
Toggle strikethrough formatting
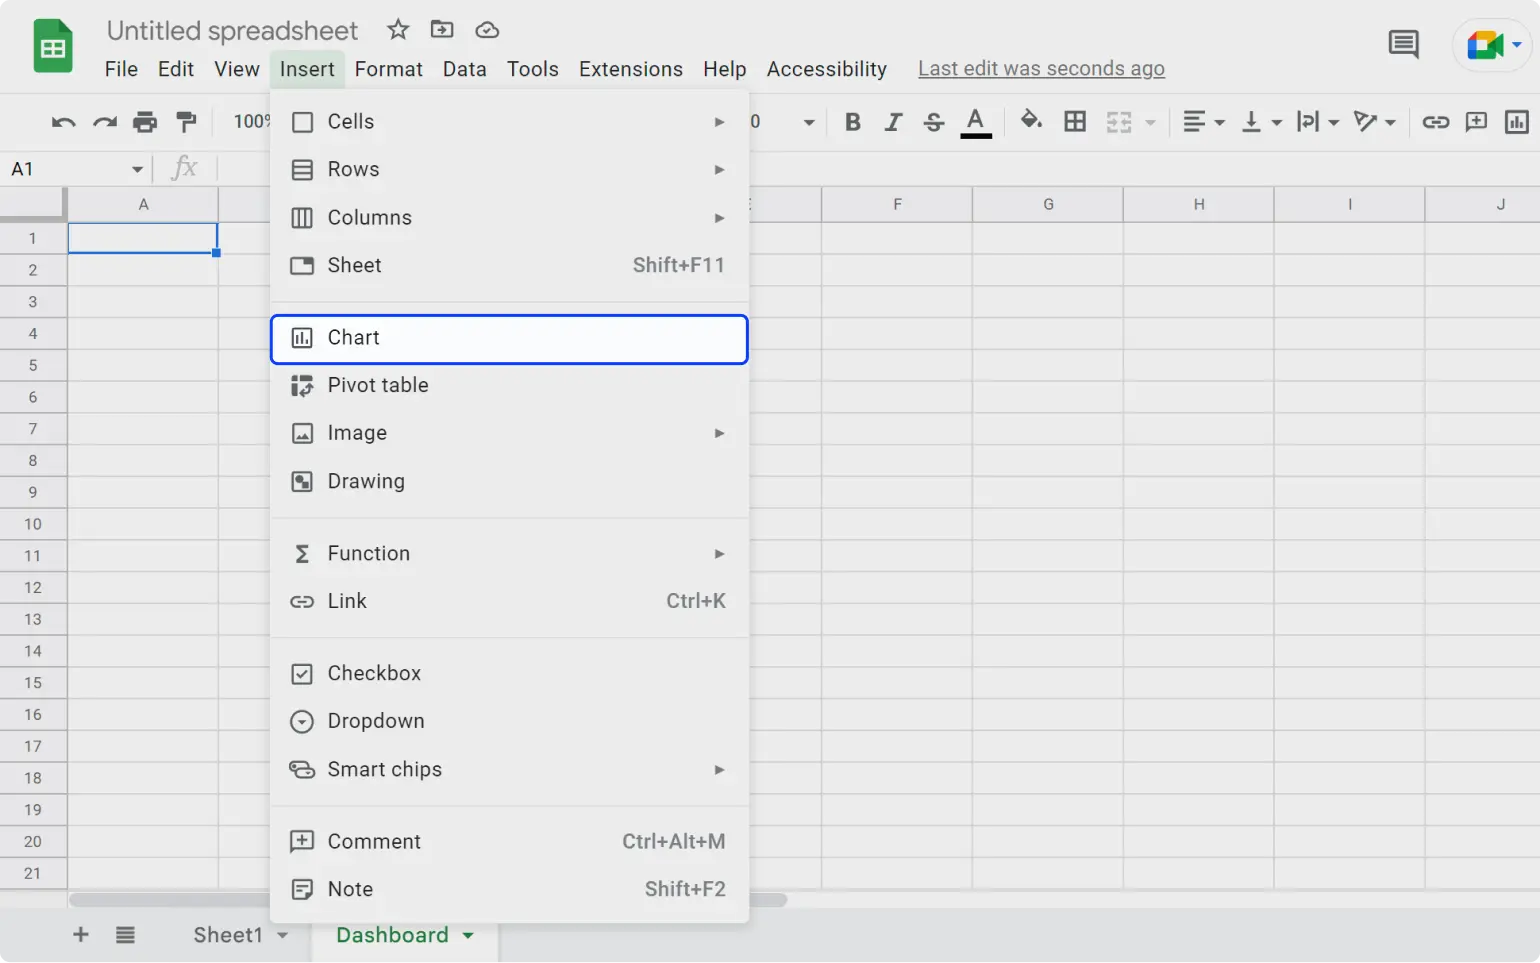(x=933, y=121)
